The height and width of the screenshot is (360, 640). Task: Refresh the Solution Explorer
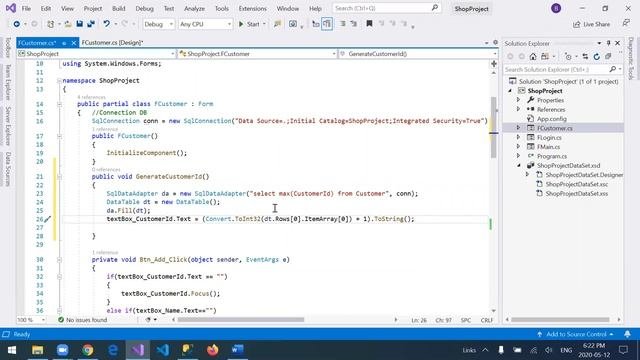point(596,56)
